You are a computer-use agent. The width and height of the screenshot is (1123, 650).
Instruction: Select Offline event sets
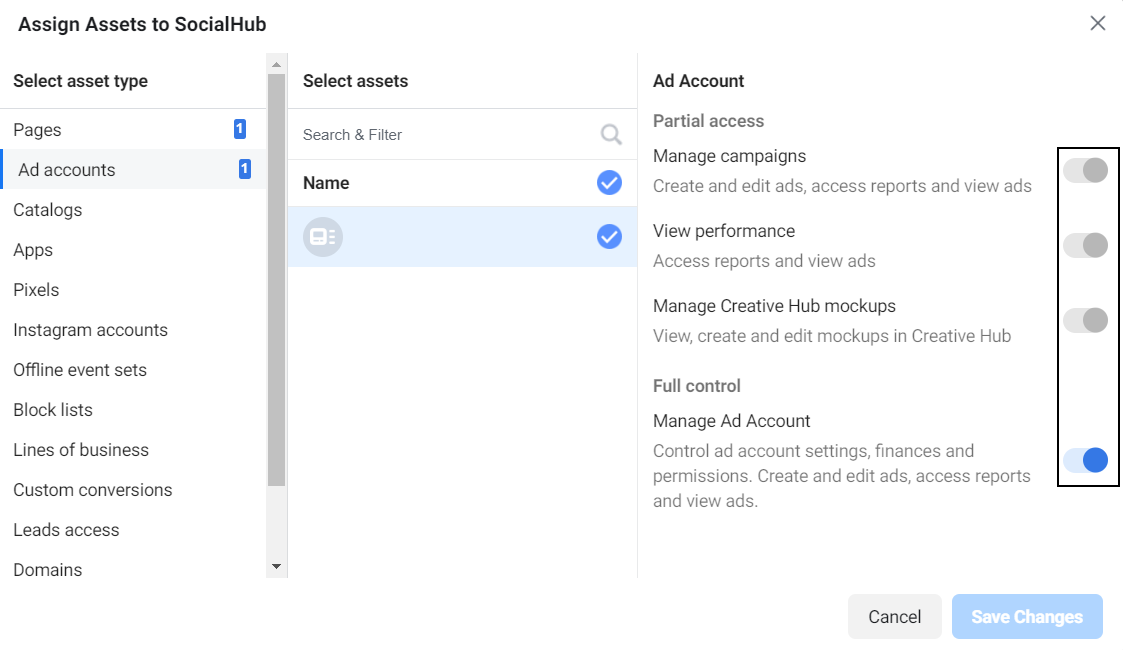tap(133, 370)
